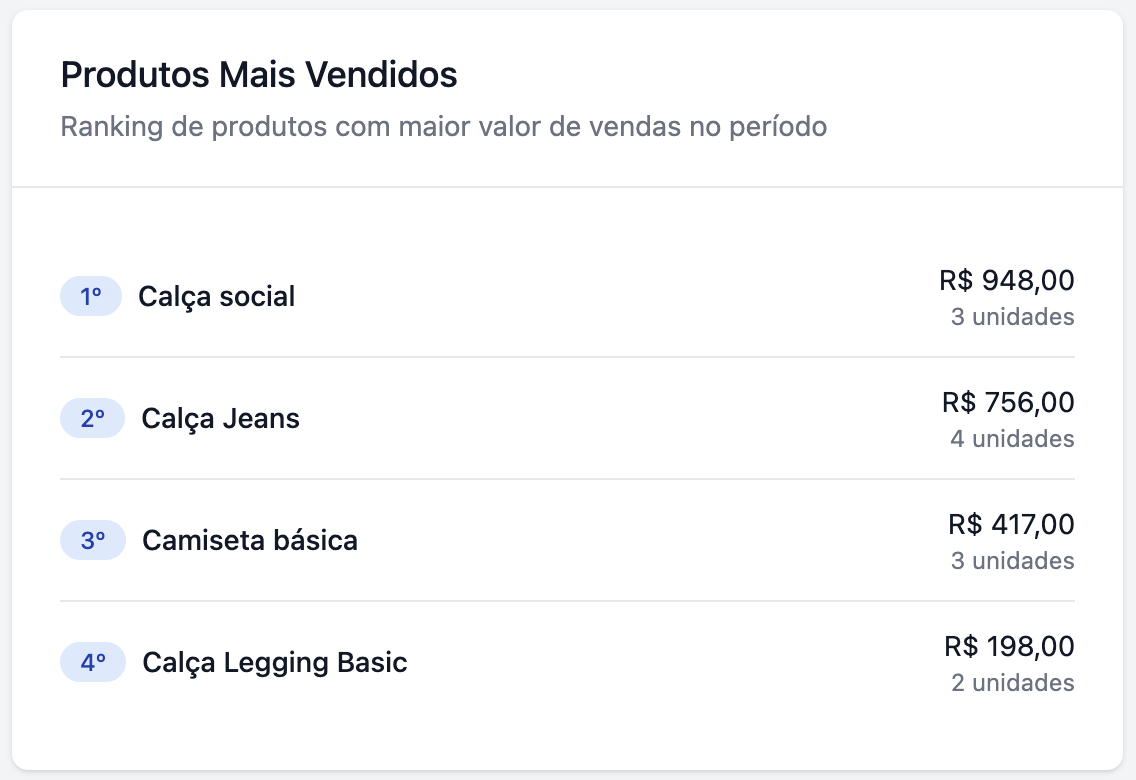
Task: Click the R$ 198,00 sales value
Action: [x=1009, y=647]
